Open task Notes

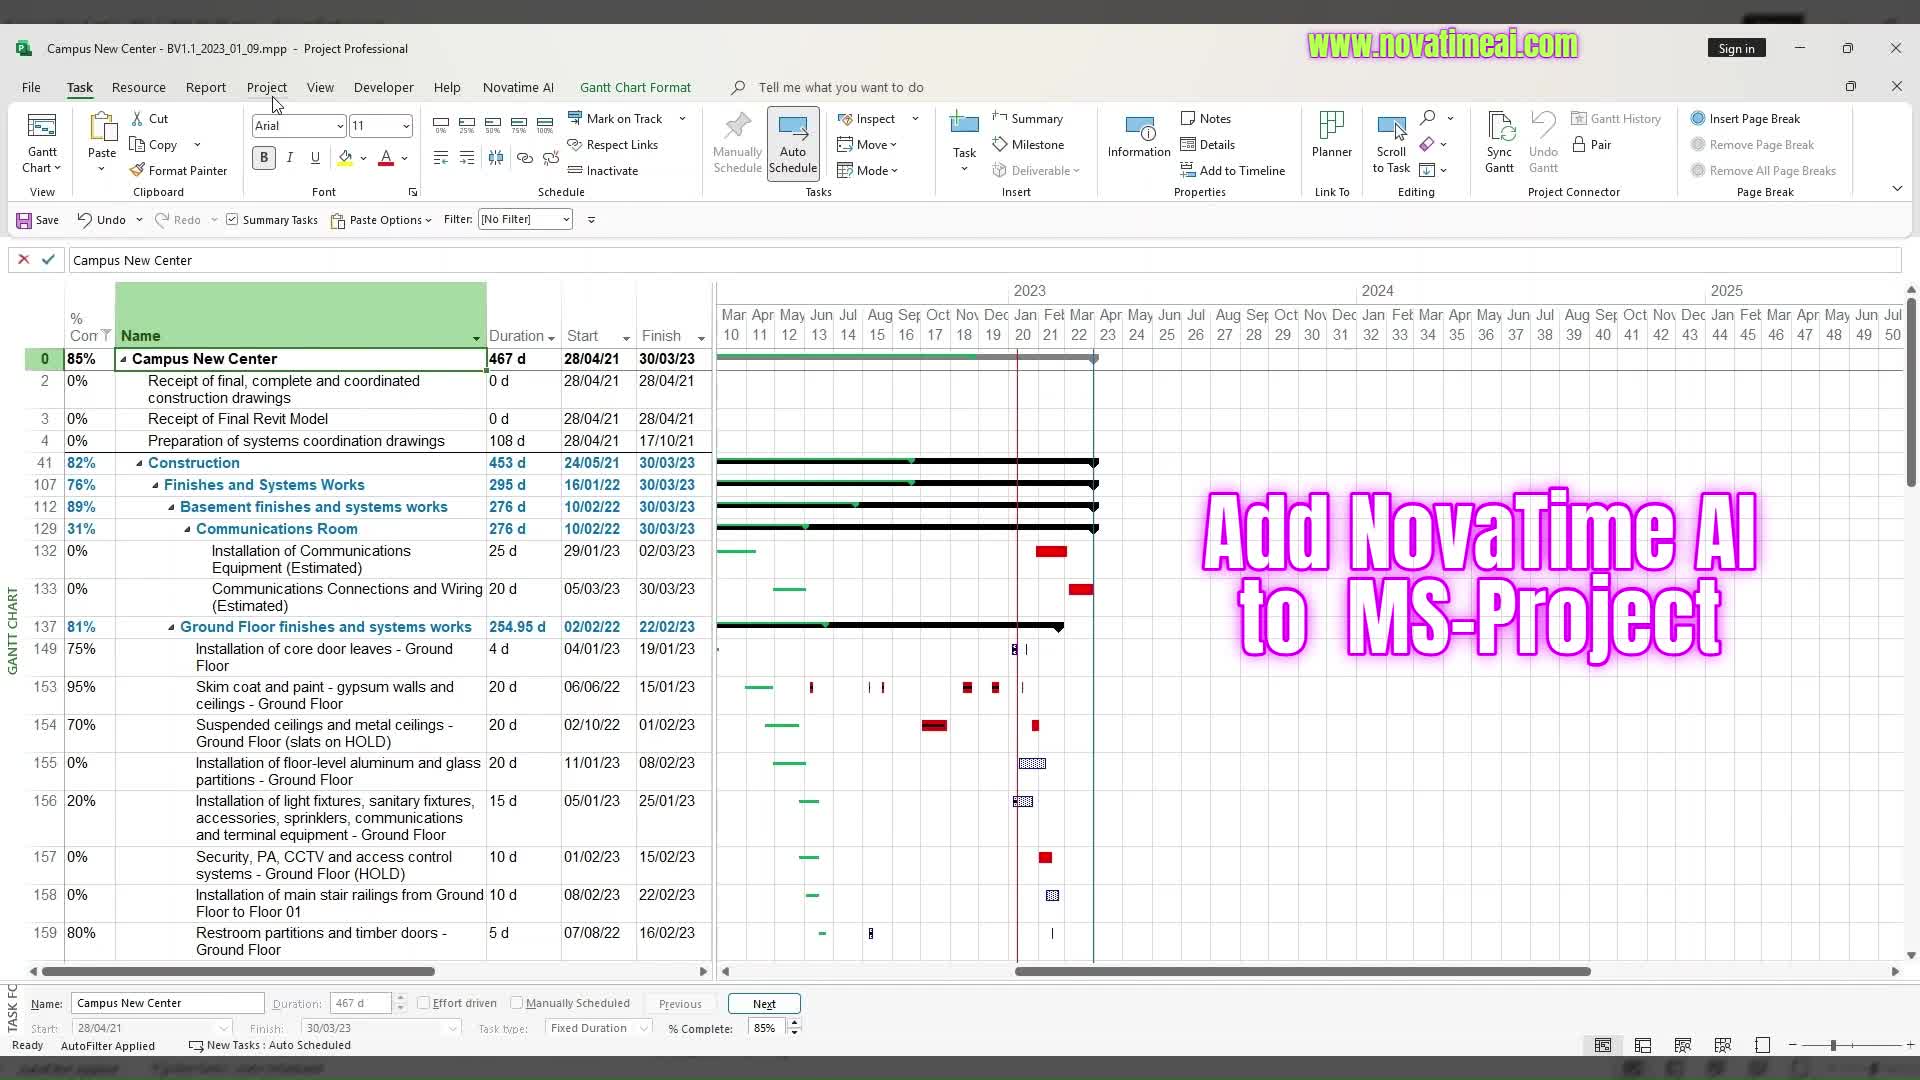click(x=1205, y=118)
